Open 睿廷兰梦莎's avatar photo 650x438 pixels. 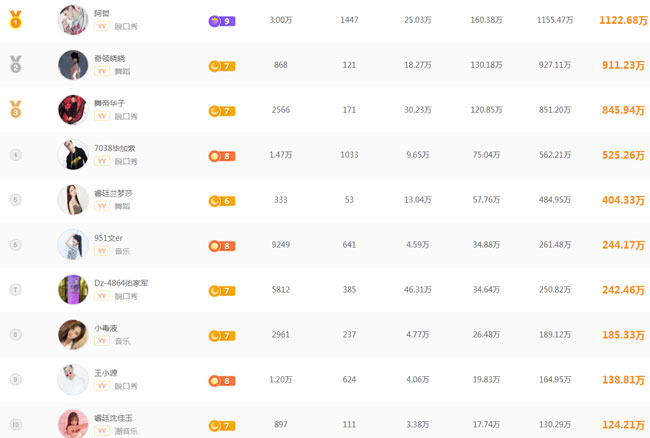point(73,200)
